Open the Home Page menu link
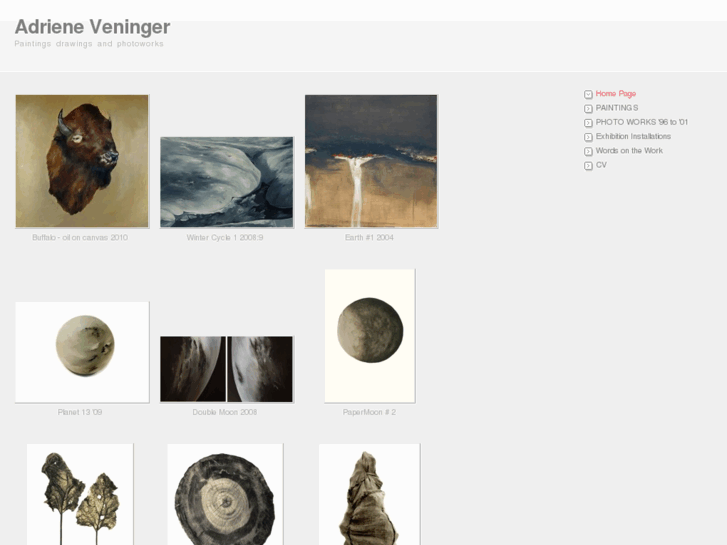 tap(615, 94)
